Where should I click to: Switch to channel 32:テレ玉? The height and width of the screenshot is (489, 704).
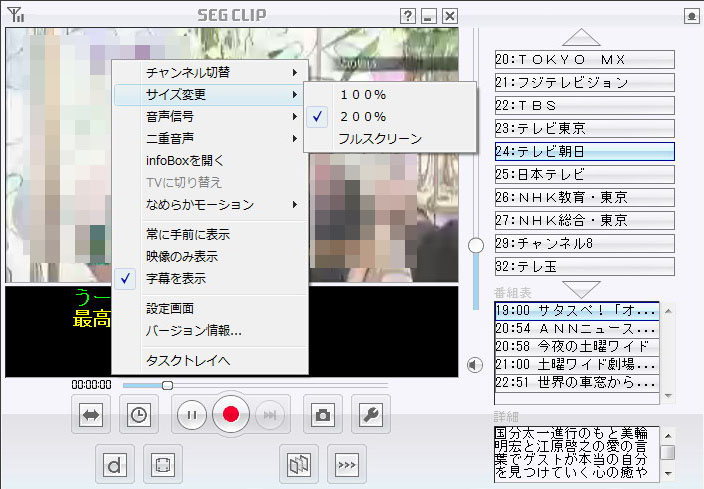coord(585,267)
